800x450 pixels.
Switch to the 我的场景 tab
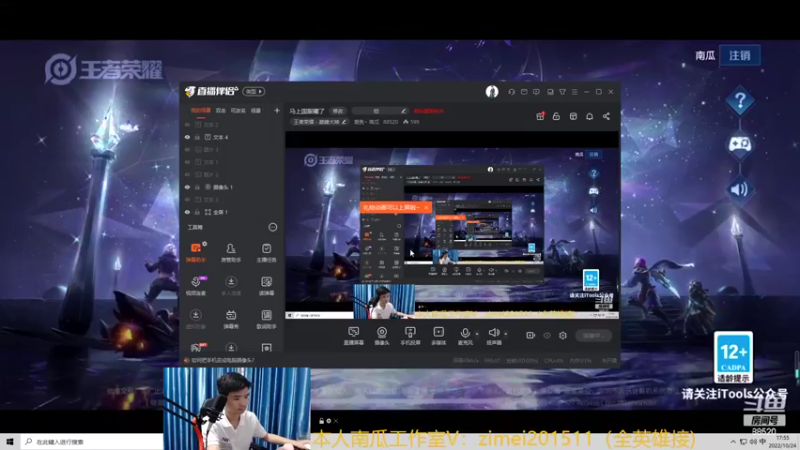(x=201, y=111)
